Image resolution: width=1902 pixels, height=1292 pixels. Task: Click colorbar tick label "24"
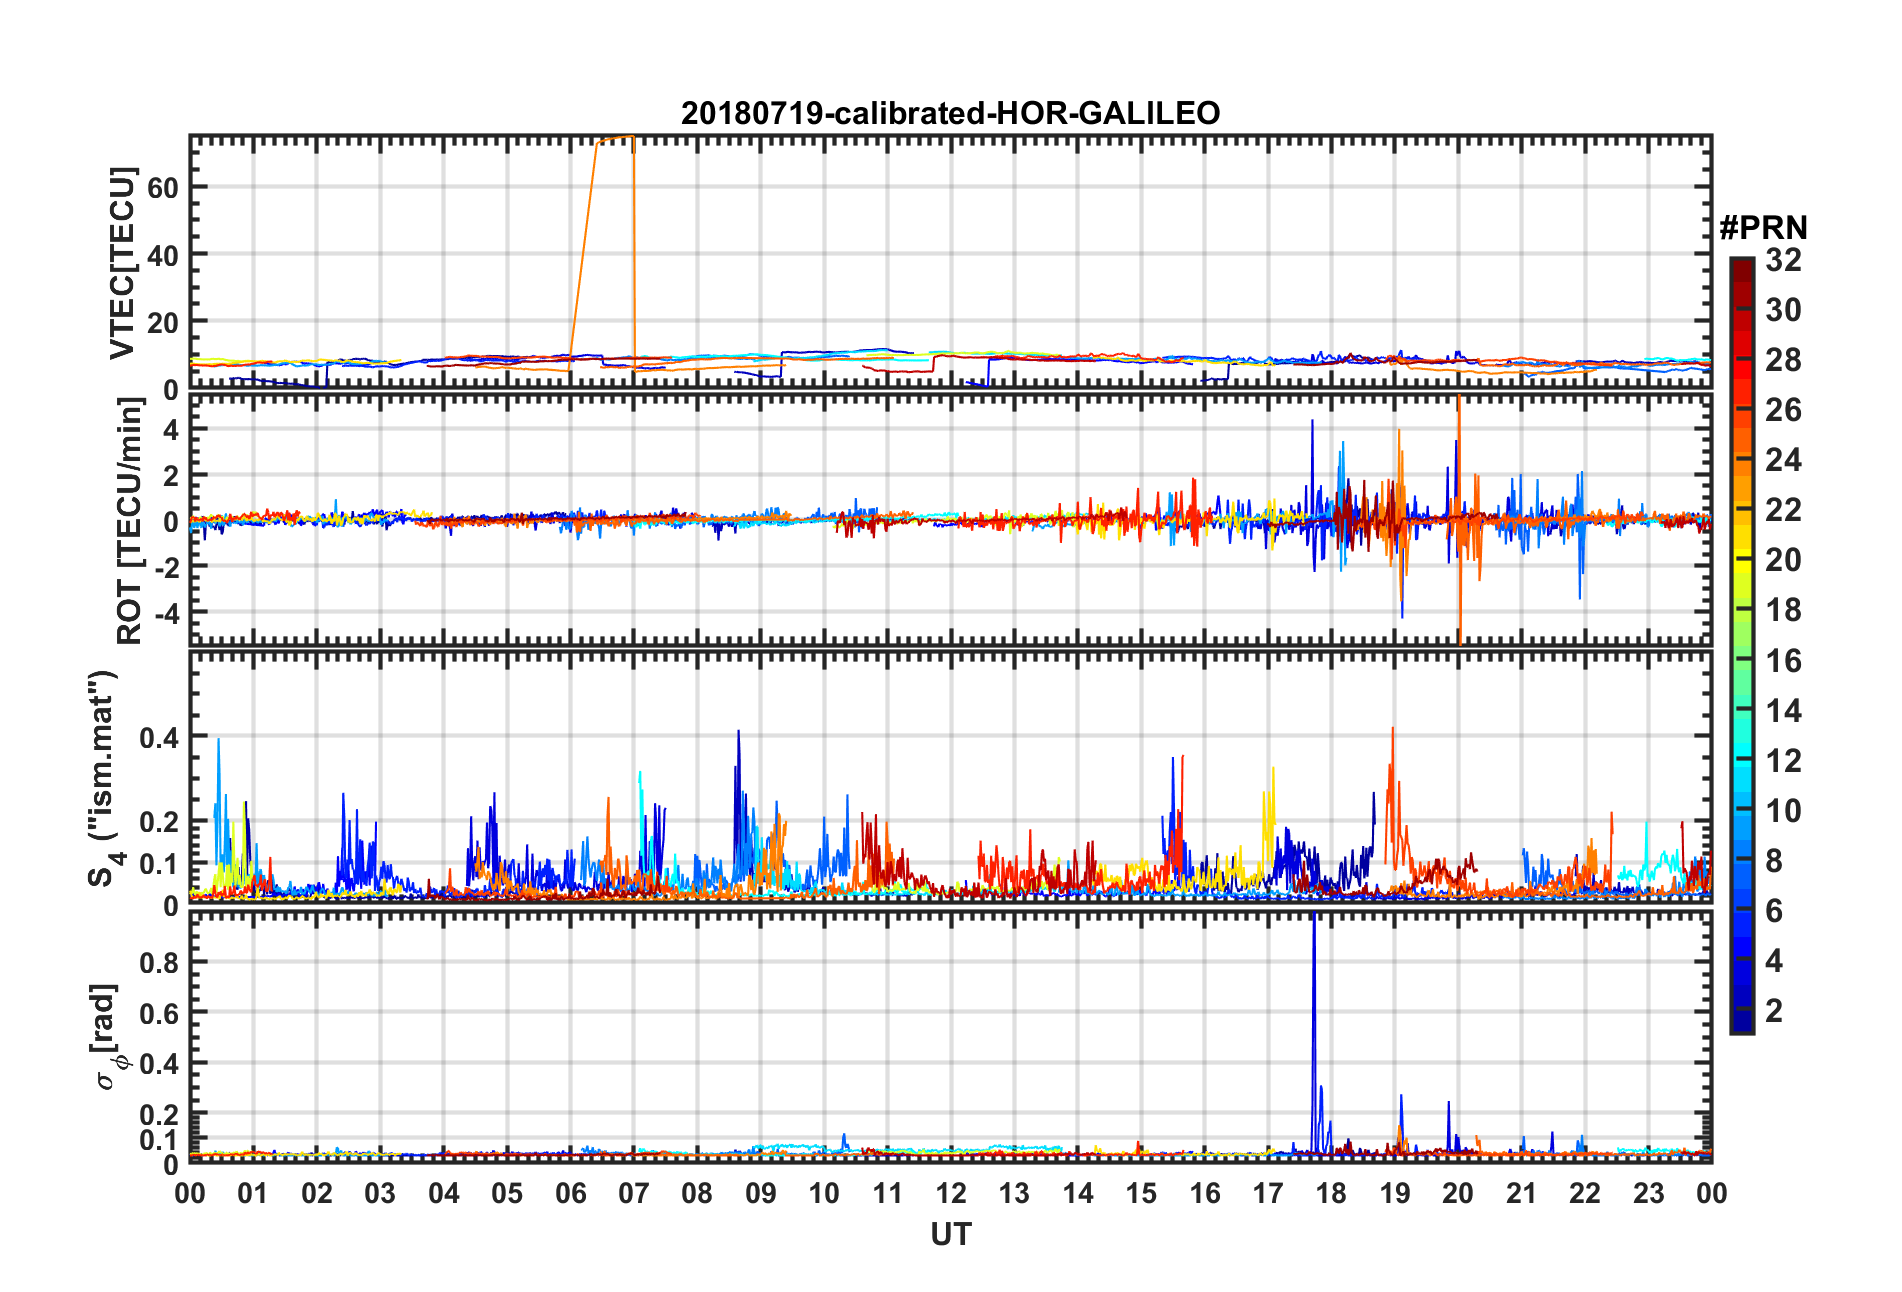(x=1783, y=460)
